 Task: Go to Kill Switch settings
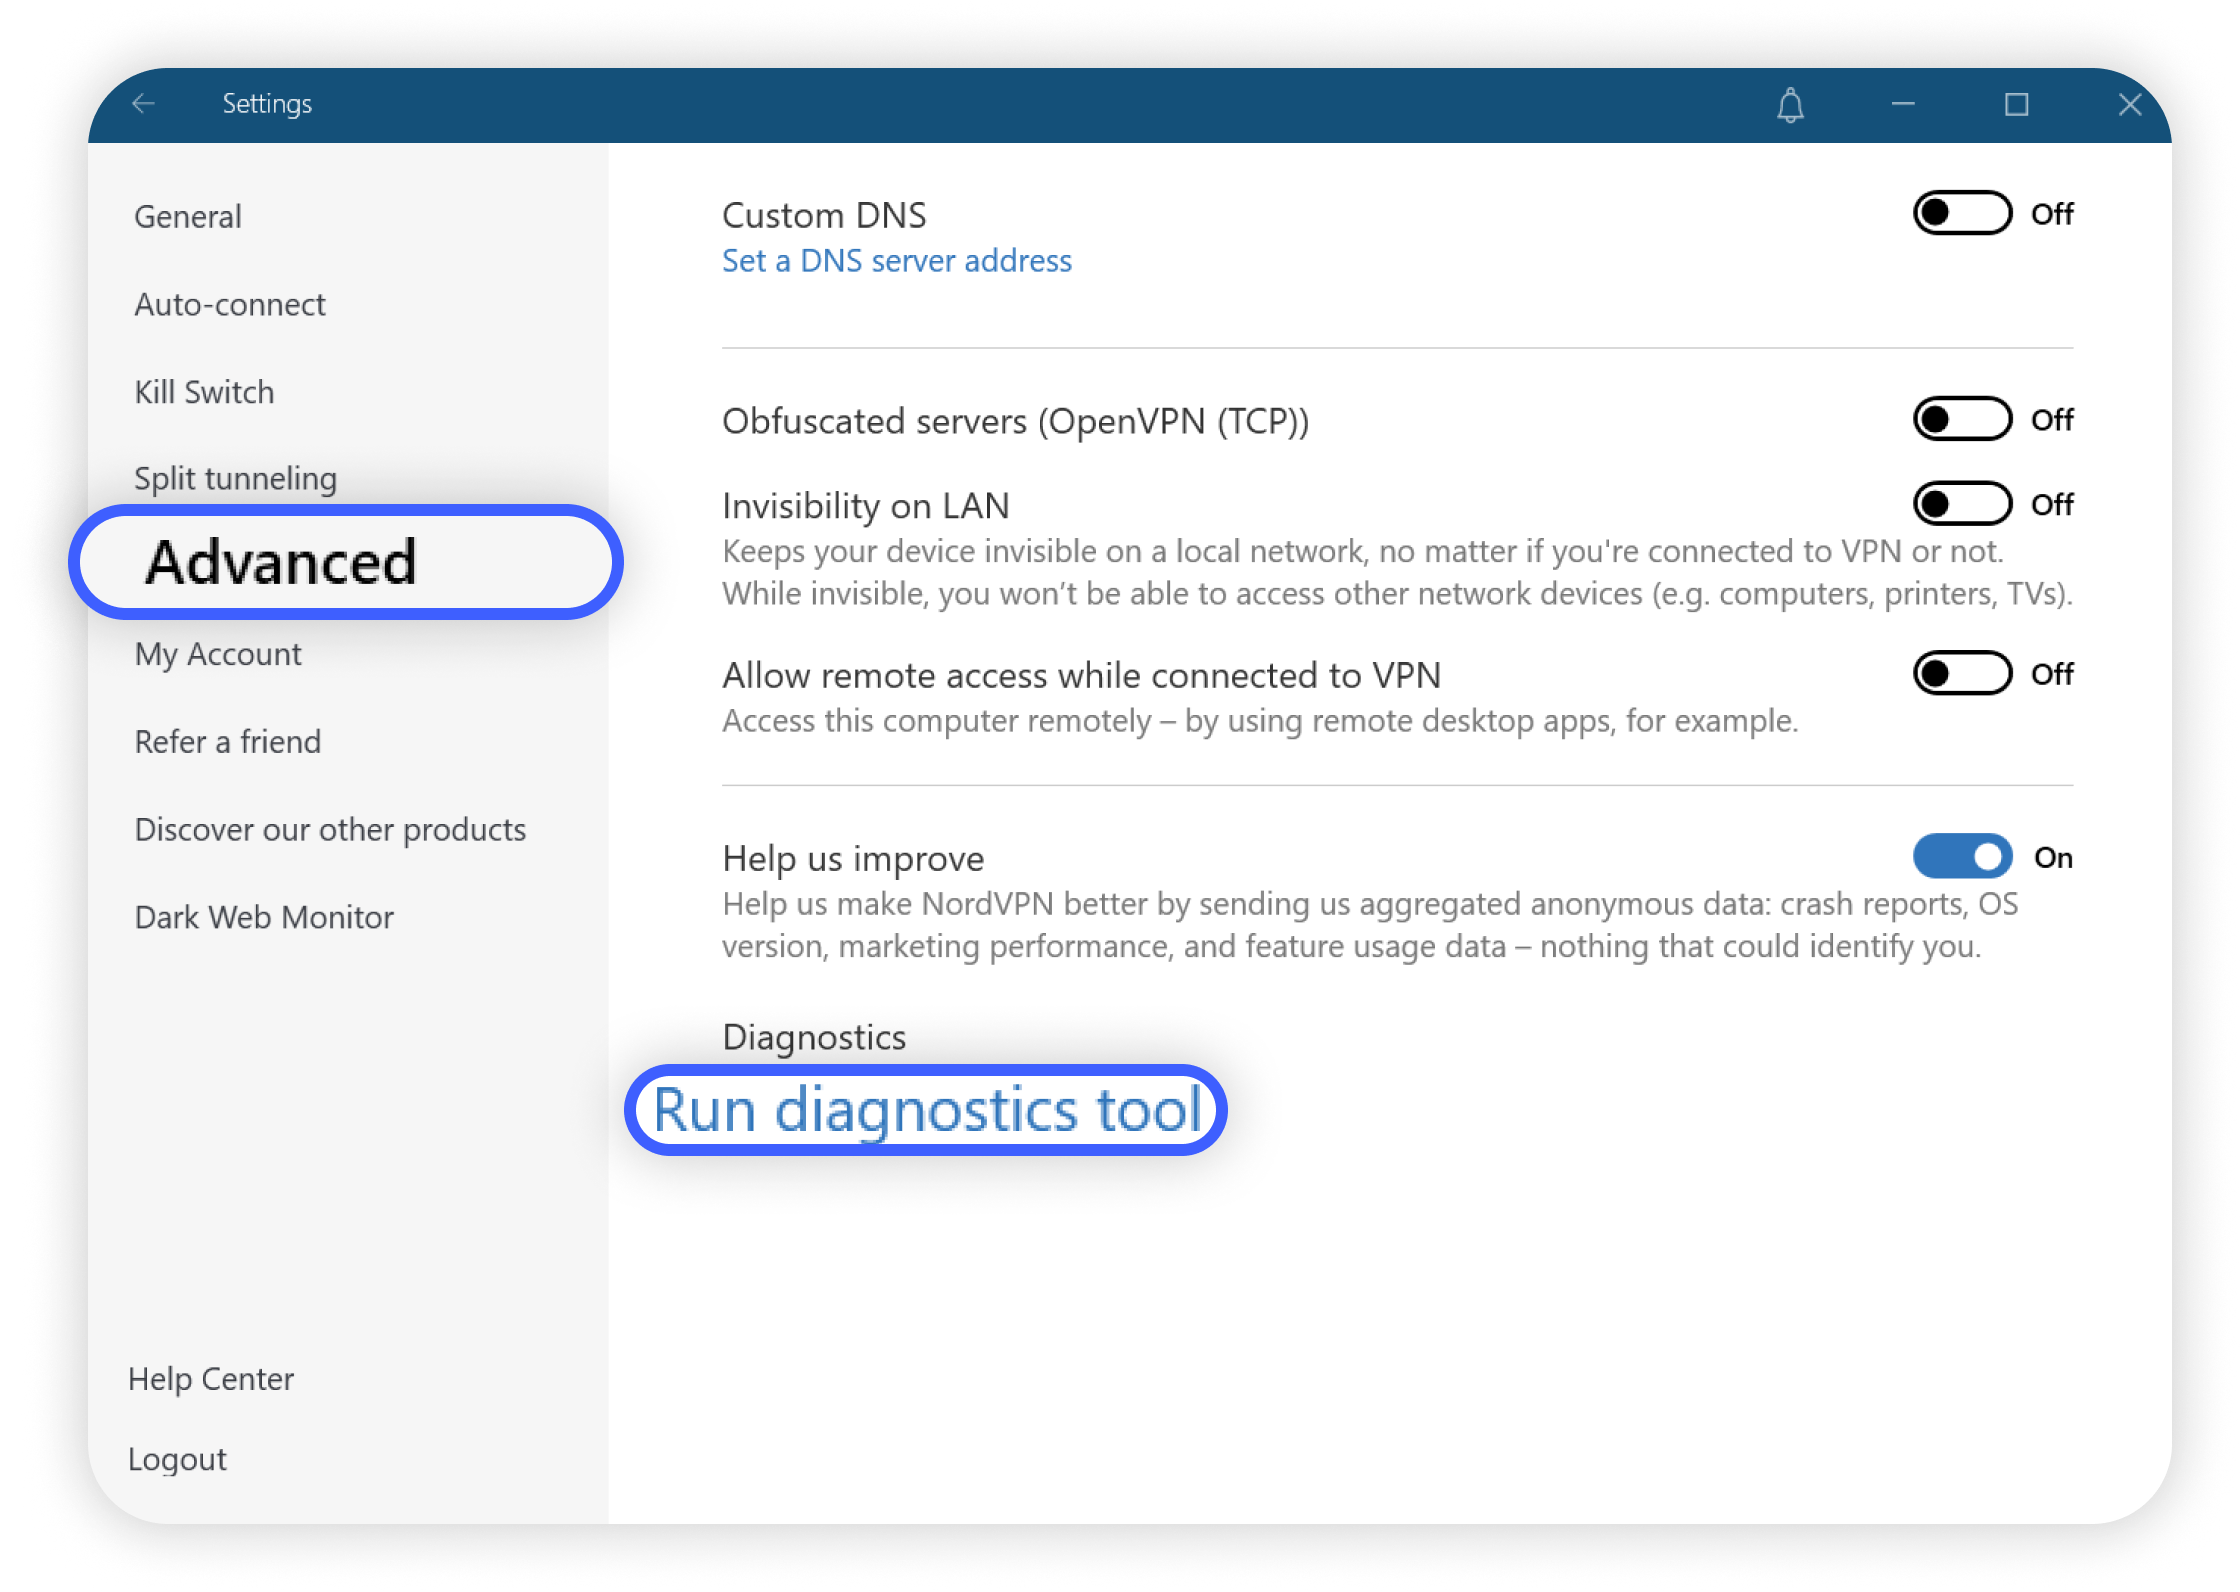tap(204, 392)
